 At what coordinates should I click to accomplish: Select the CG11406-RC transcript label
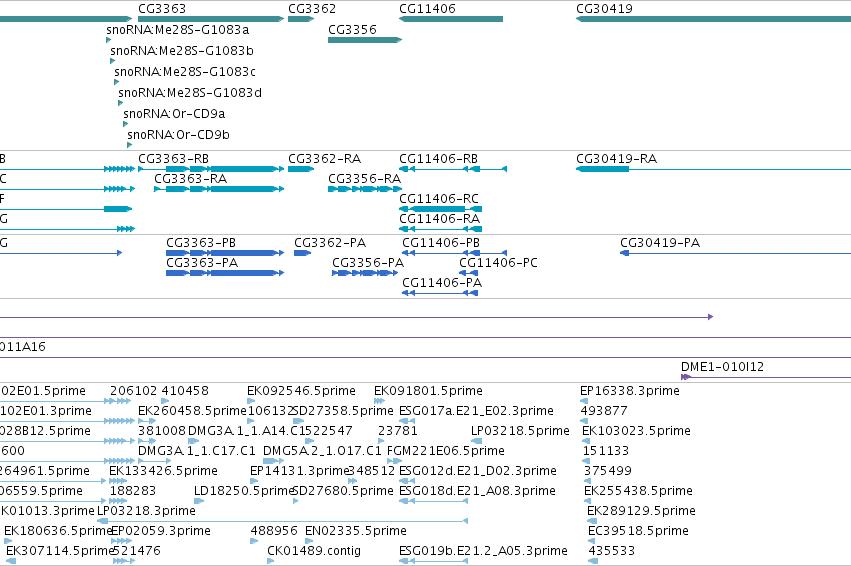point(439,199)
